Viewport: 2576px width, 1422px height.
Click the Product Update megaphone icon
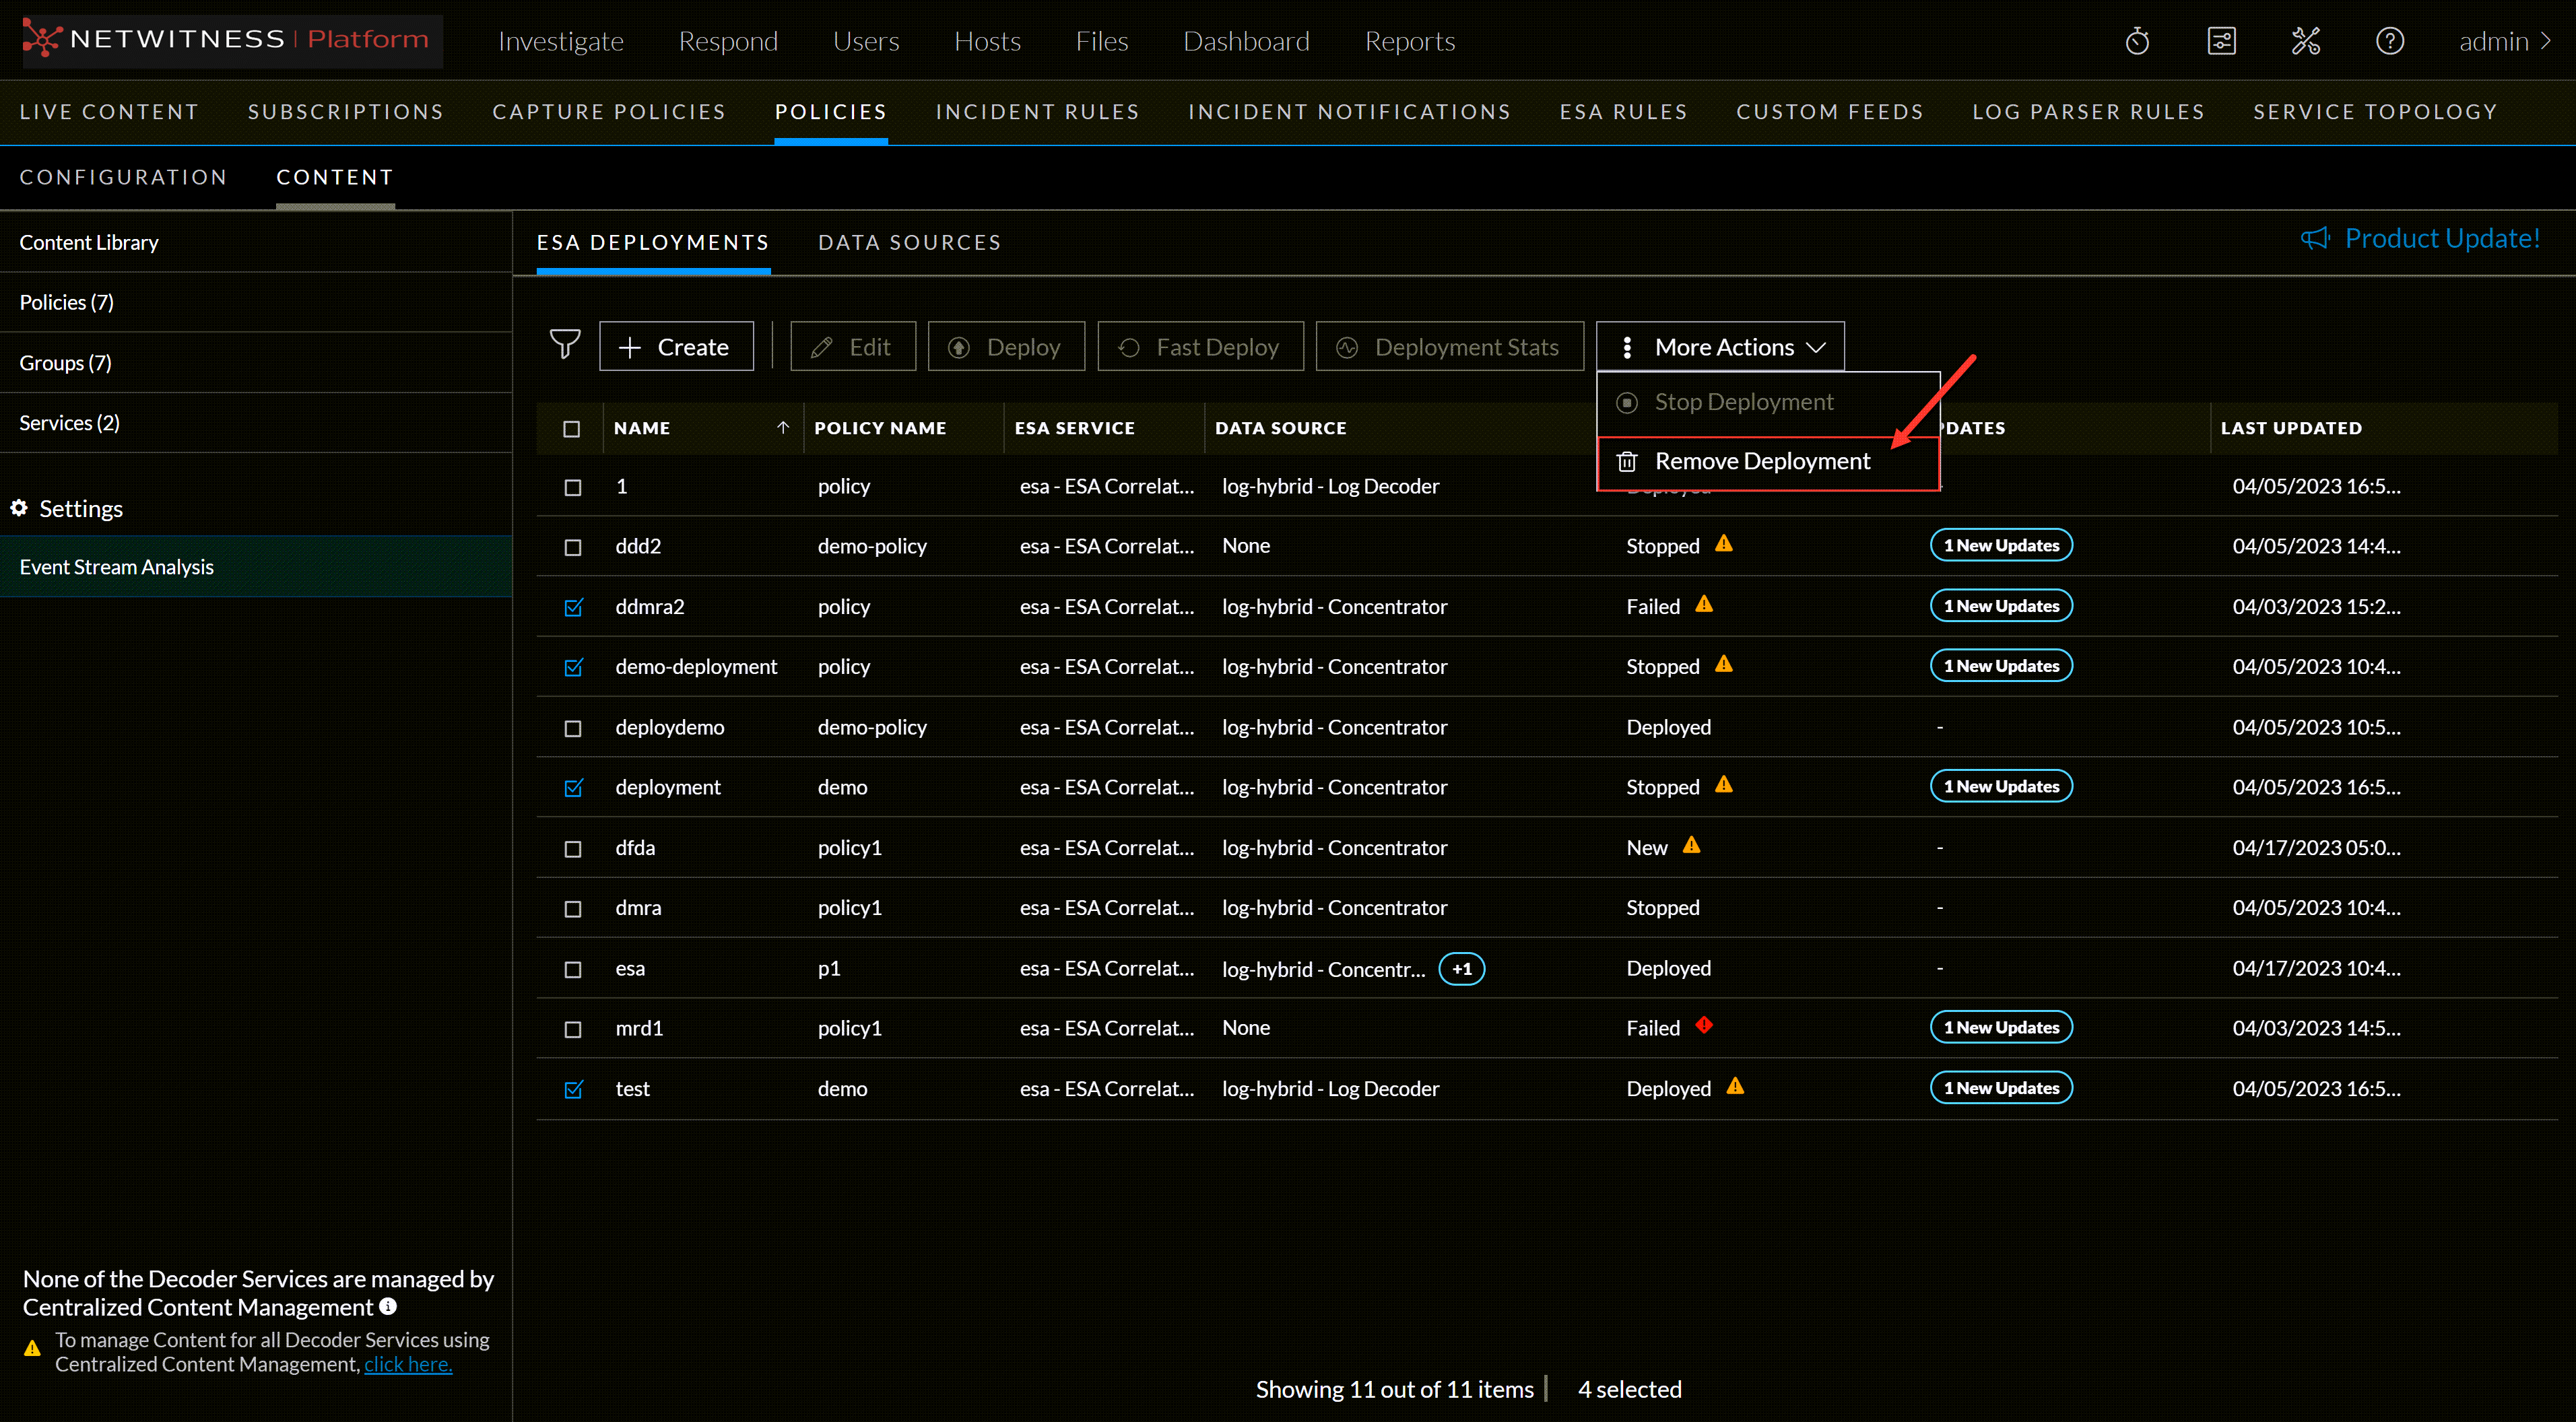pos(2315,238)
